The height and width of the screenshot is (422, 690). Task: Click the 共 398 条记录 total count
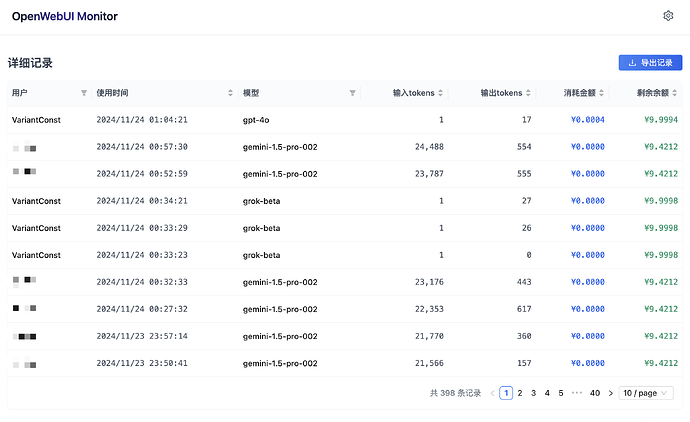(x=455, y=393)
